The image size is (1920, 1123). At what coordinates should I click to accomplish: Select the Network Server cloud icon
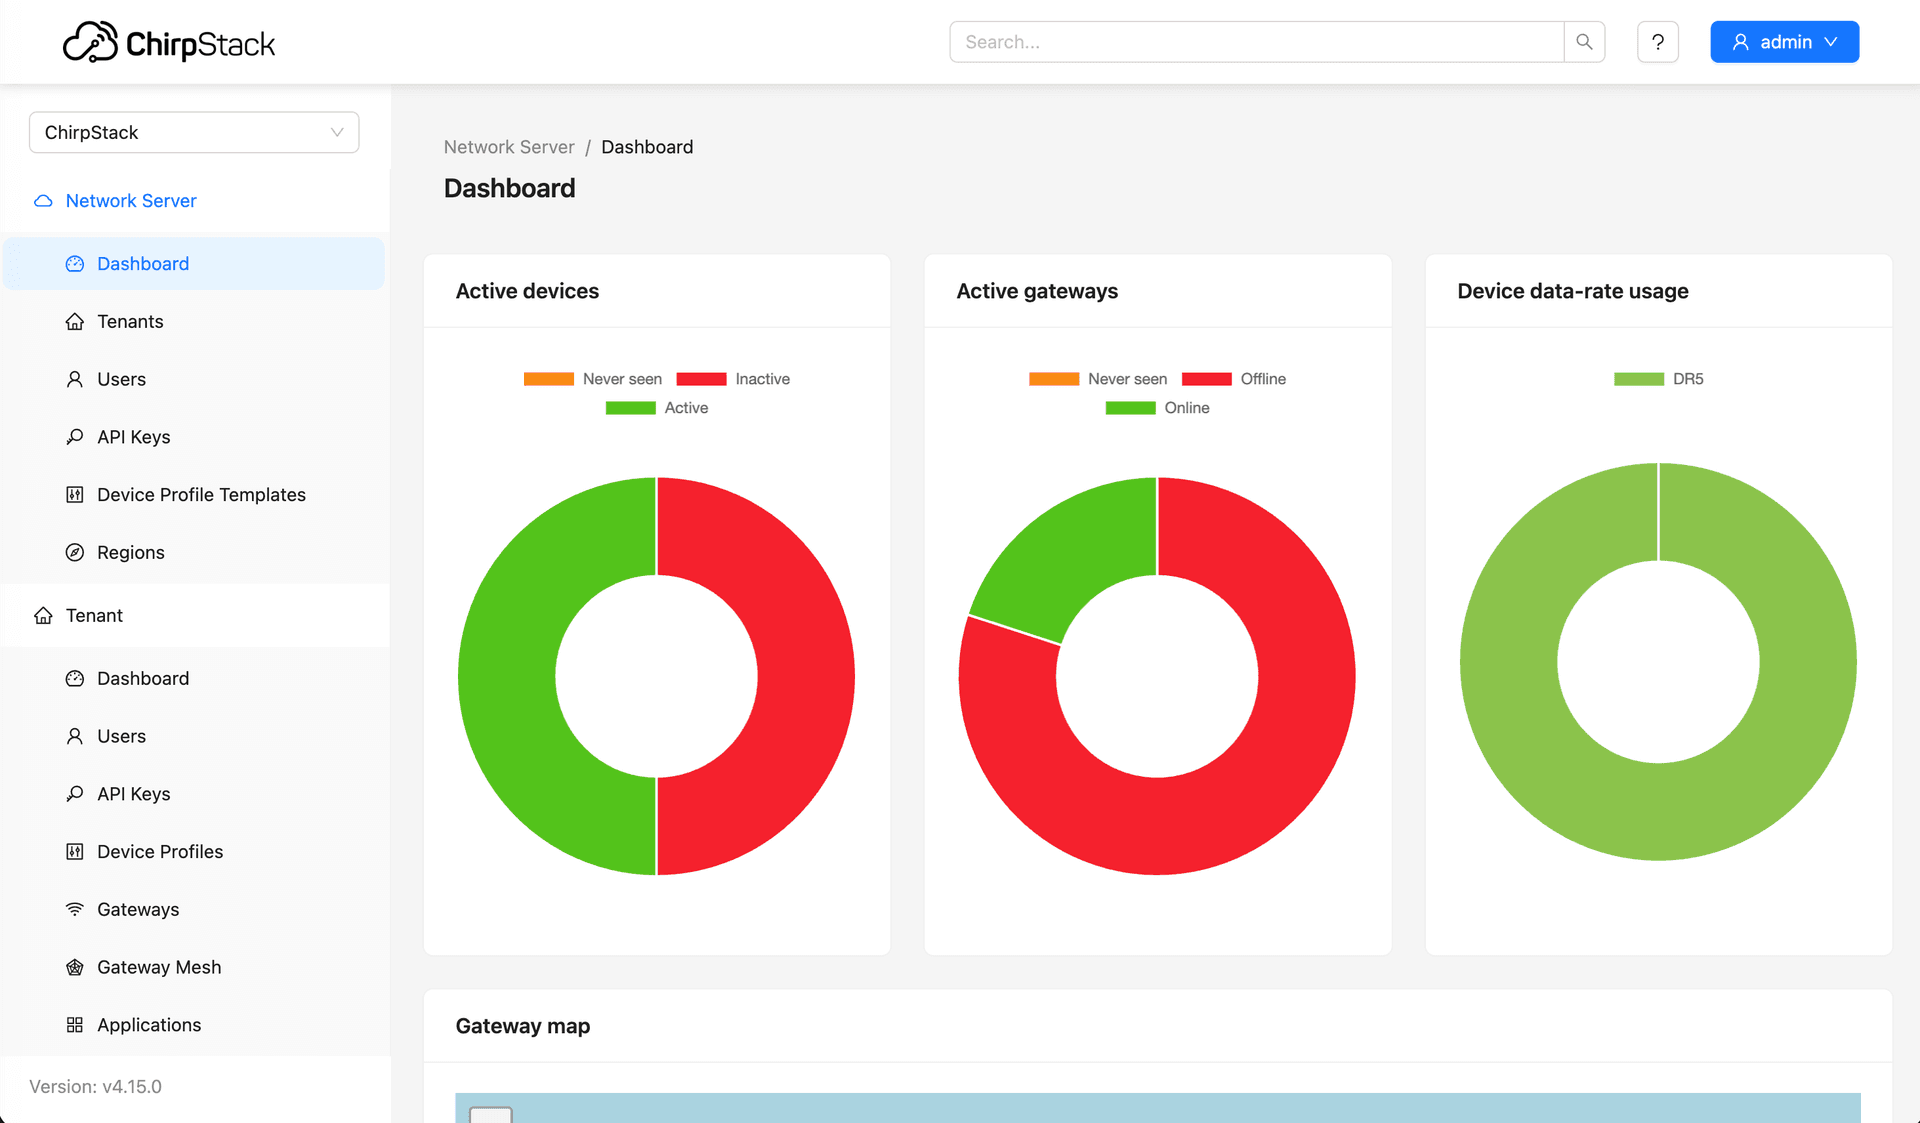[43, 200]
